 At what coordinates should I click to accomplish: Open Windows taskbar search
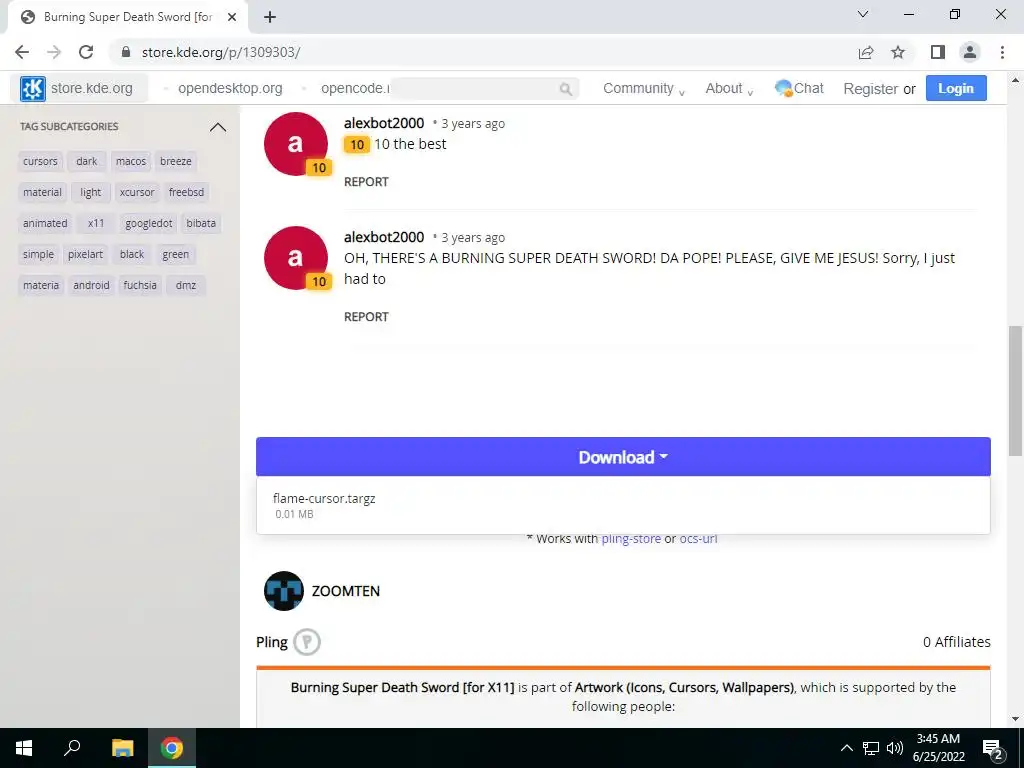pyautogui.click(x=72, y=748)
